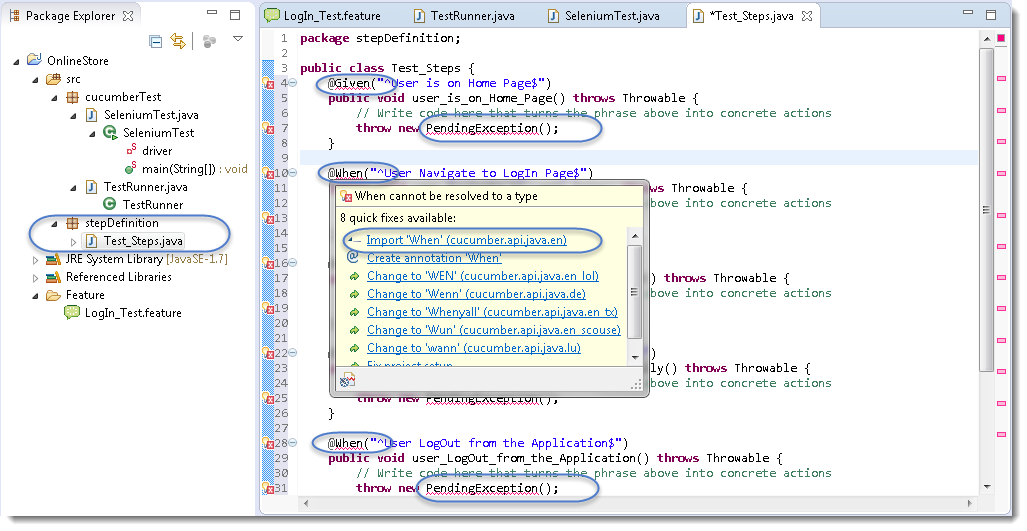
Task: Click Change to 'wann' quick fix
Action: [474, 348]
